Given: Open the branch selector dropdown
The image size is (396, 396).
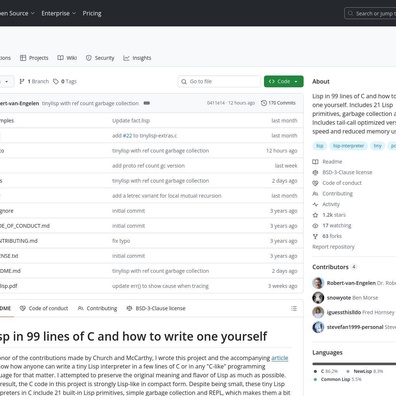Looking at the screenshot, I should click(x=6, y=81).
